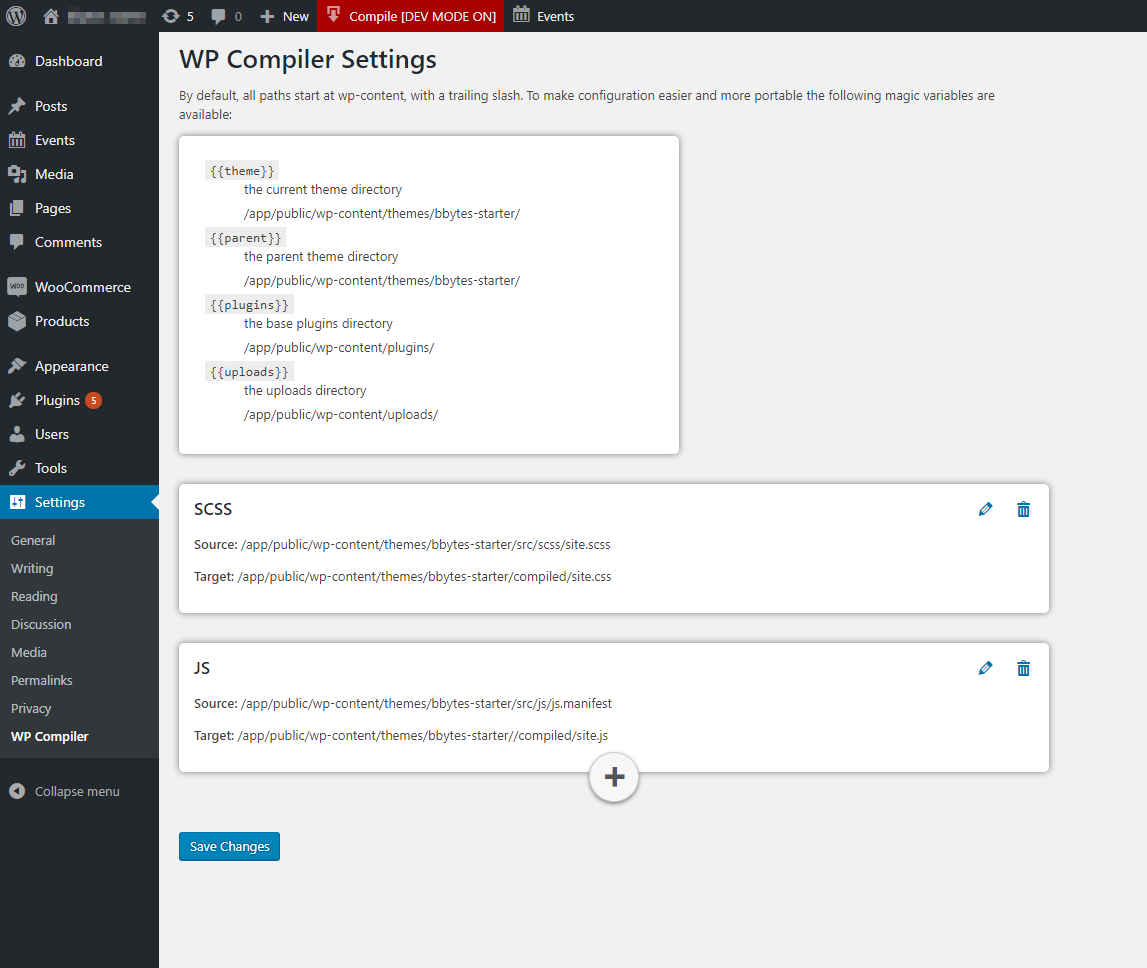The width and height of the screenshot is (1147, 968).
Task: Click the Plugins update badge 5
Action: [x=93, y=400]
